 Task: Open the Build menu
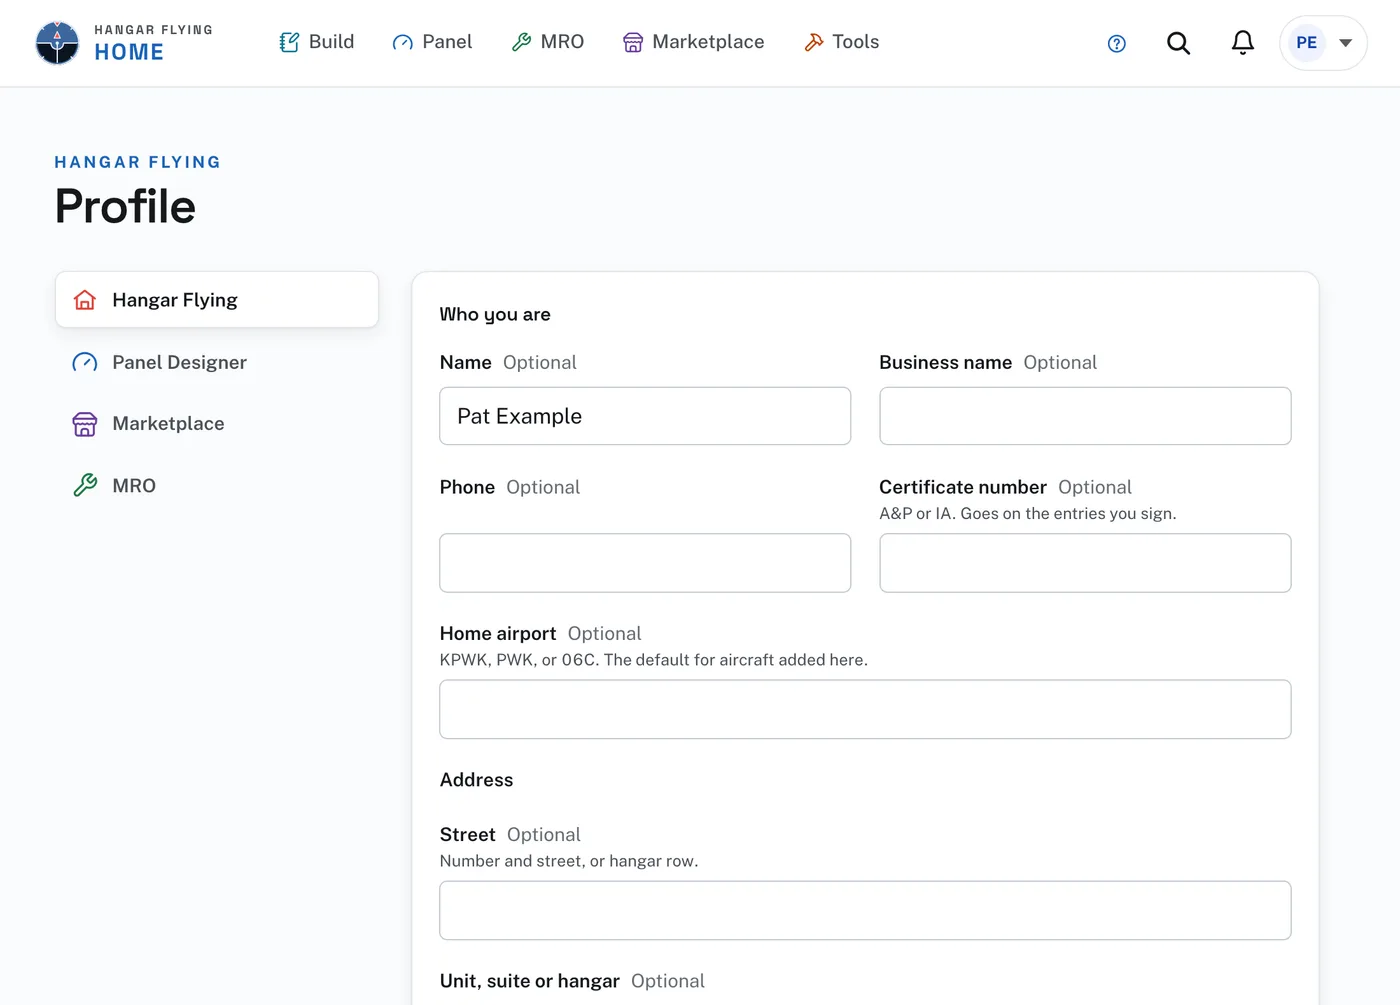tap(317, 42)
